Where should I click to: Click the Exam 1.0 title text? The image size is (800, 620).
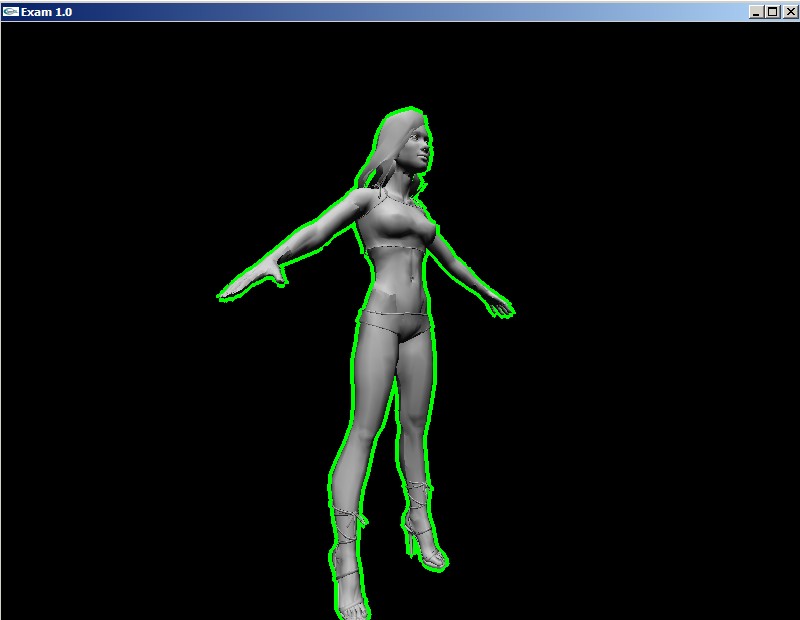coord(46,12)
